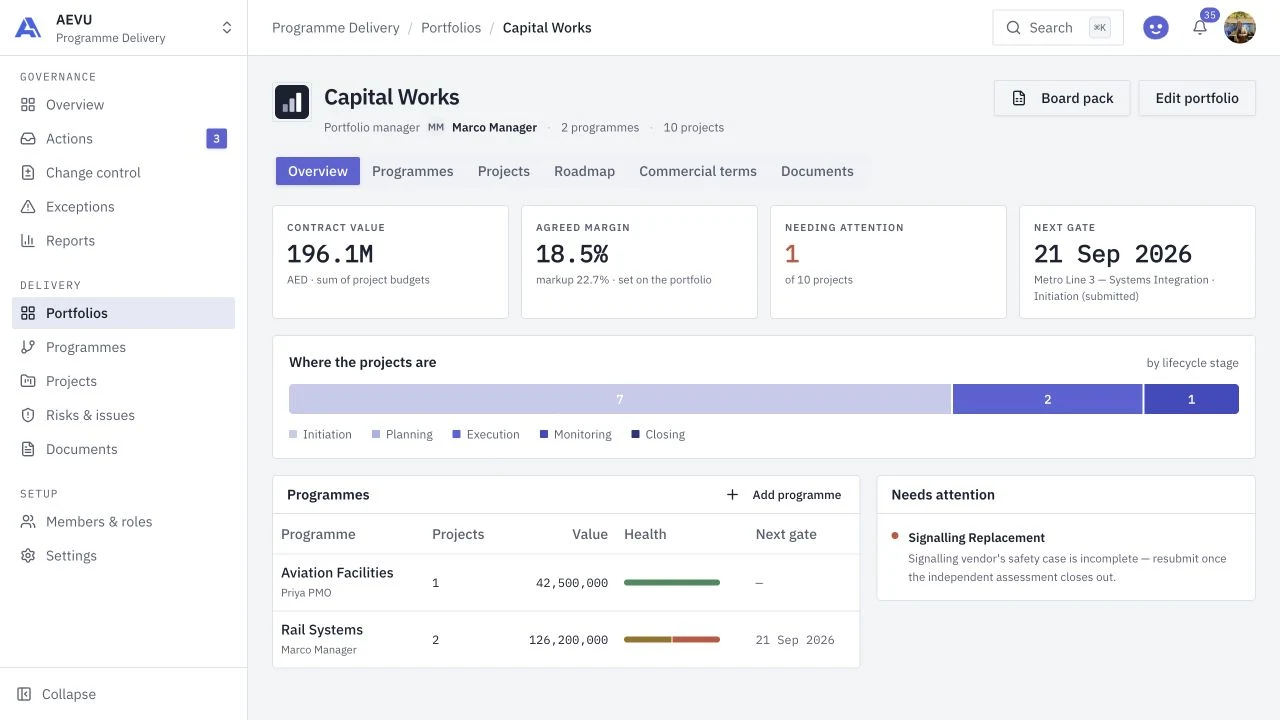This screenshot has height=720, width=1280.
Task: Click the Change control document icon
Action: tap(28, 173)
